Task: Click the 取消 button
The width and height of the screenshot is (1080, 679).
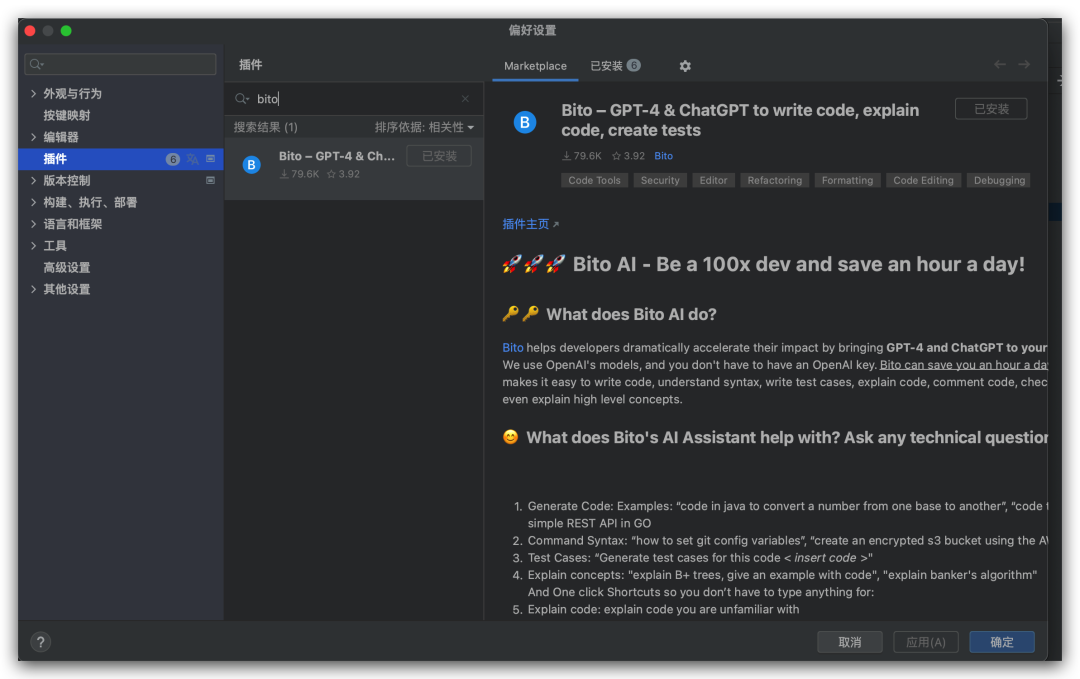Action: click(850, 642)
